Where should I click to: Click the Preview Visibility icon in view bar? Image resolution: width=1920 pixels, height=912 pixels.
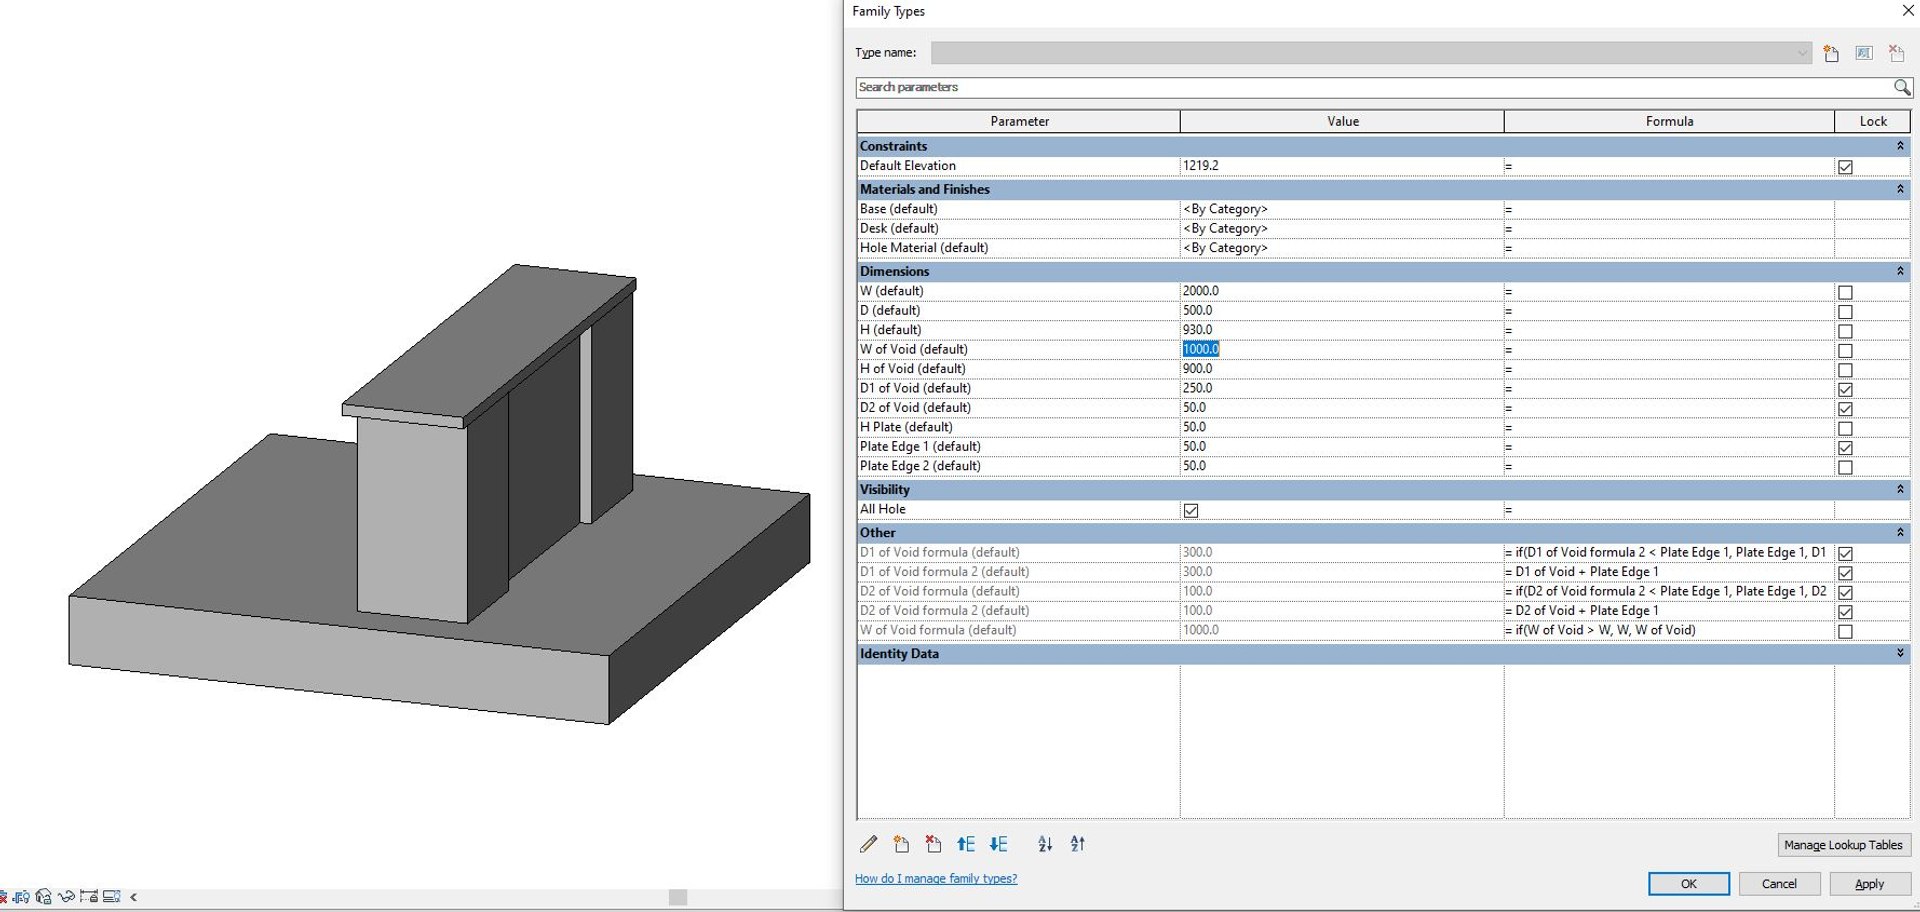coord(111,896)
